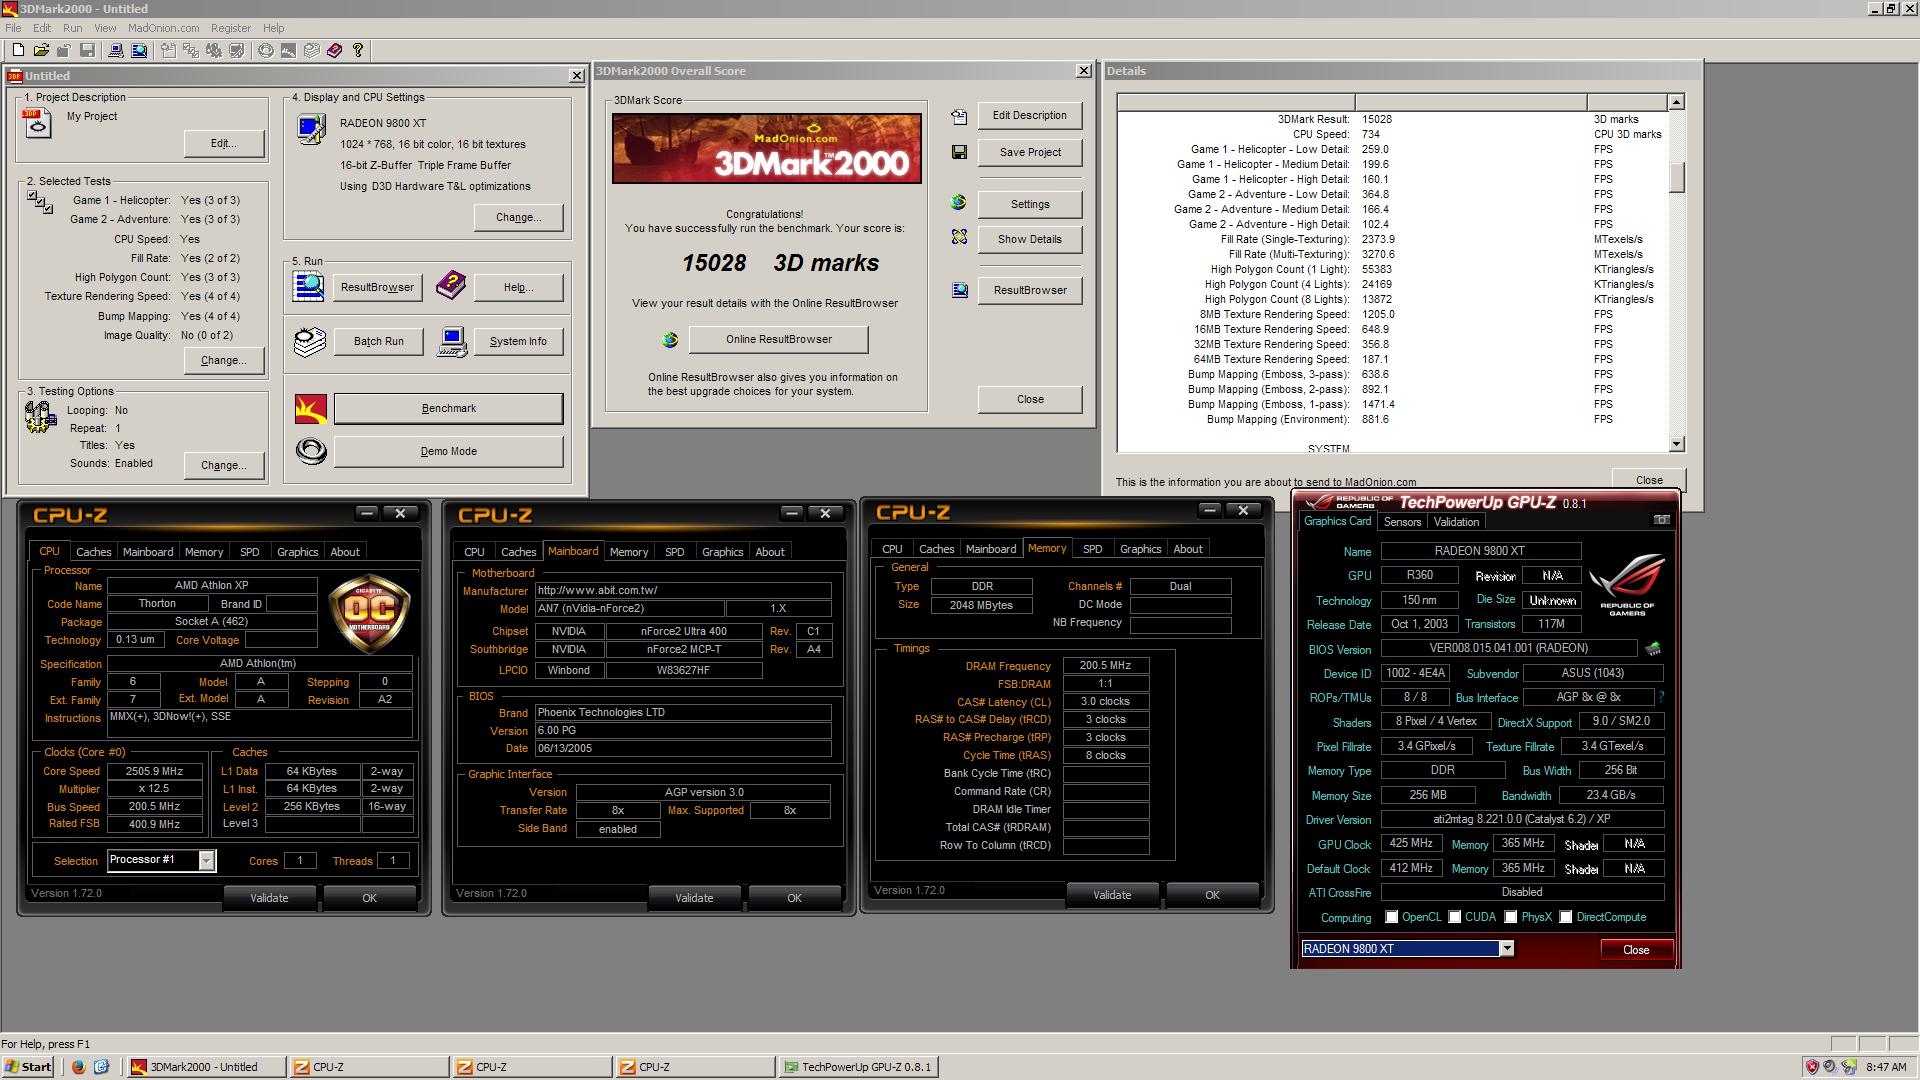
Task: Click the GPU-Z screenshot camera icon
Action: coord(1661,520)
